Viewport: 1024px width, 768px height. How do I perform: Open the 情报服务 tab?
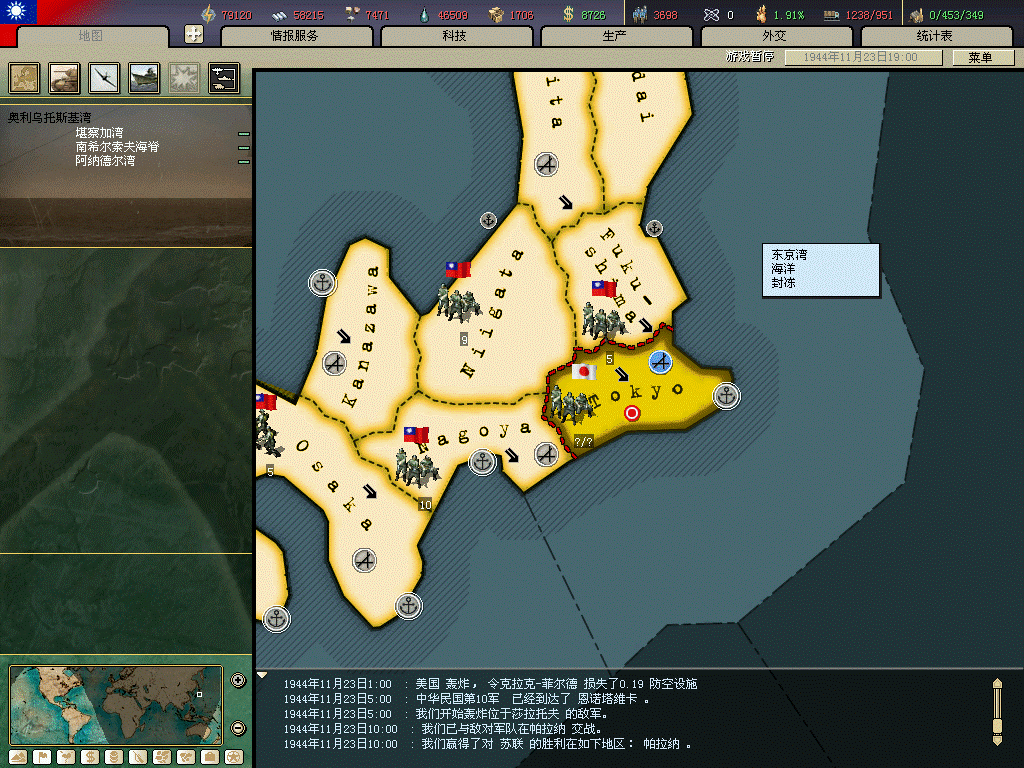pos(295,36)
